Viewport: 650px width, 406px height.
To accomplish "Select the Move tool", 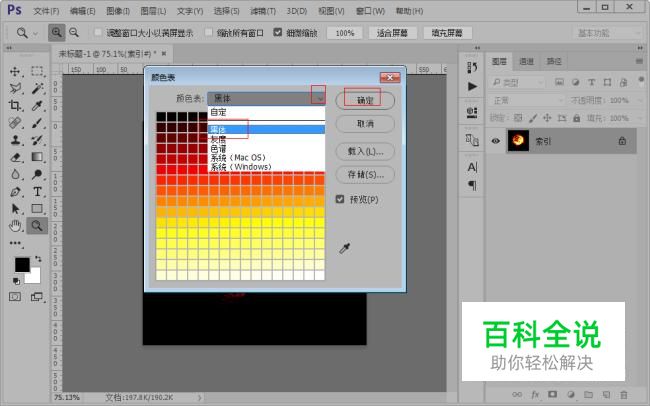I will pos(15,71).
